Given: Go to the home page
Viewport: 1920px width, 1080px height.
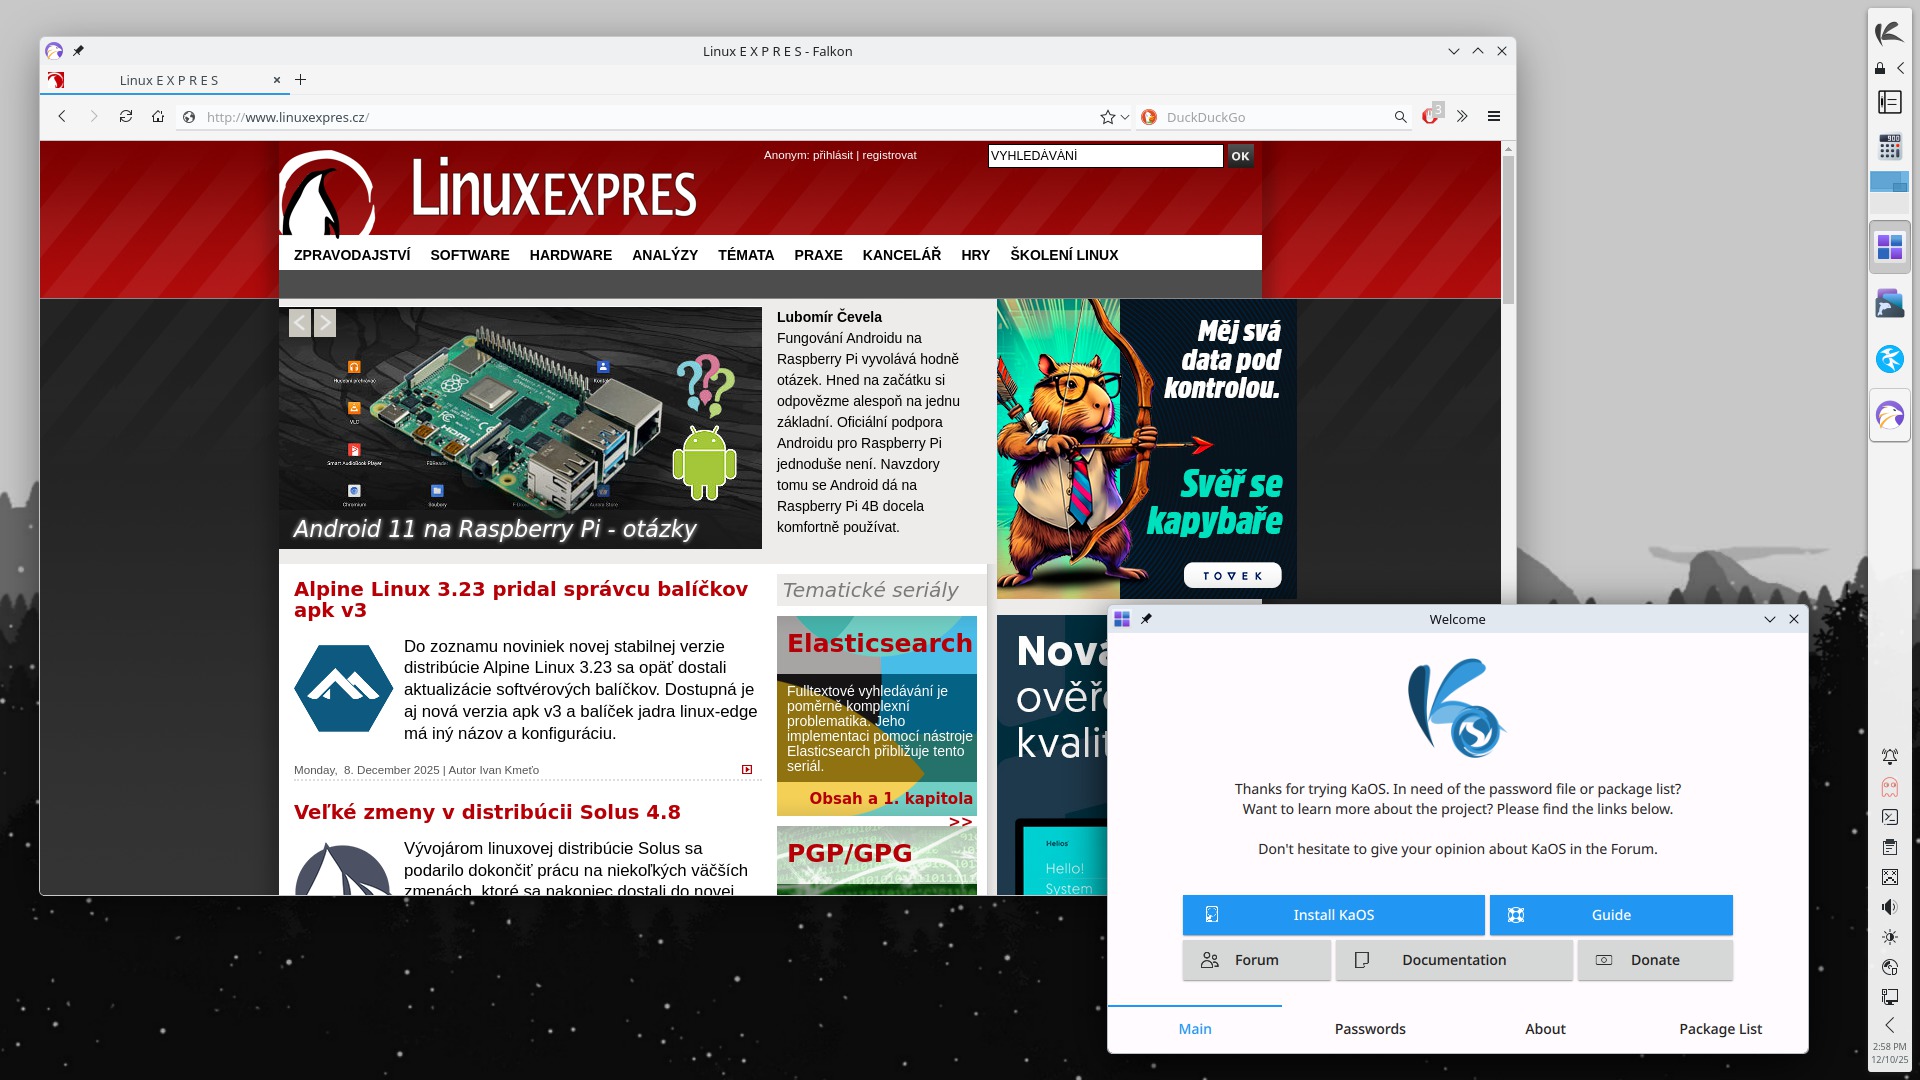Looking at the screenshot, I should coord(158,117).
